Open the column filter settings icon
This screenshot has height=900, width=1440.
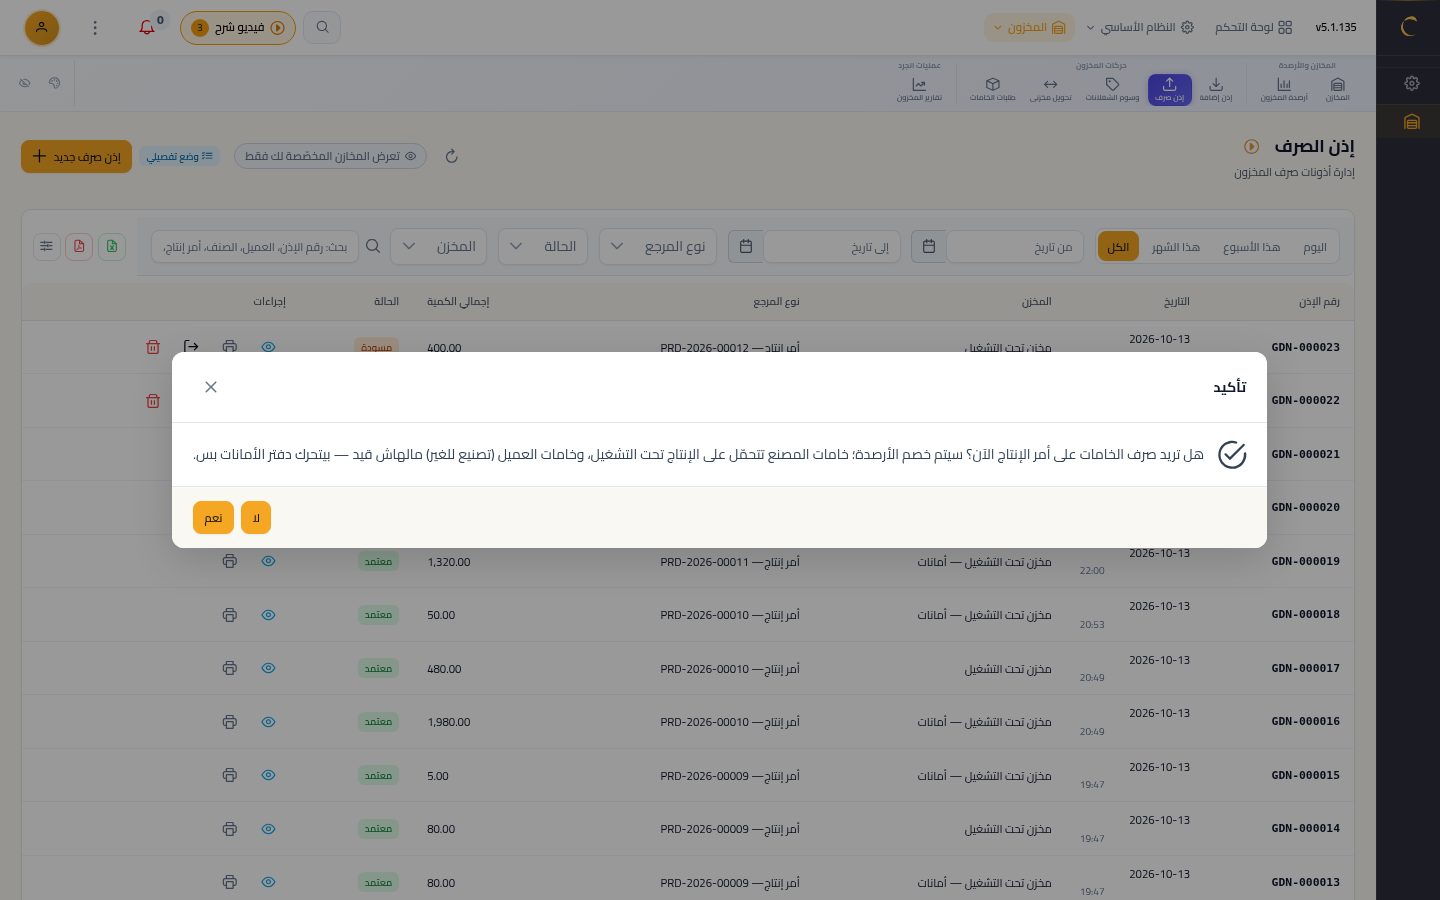pos(47,246)
